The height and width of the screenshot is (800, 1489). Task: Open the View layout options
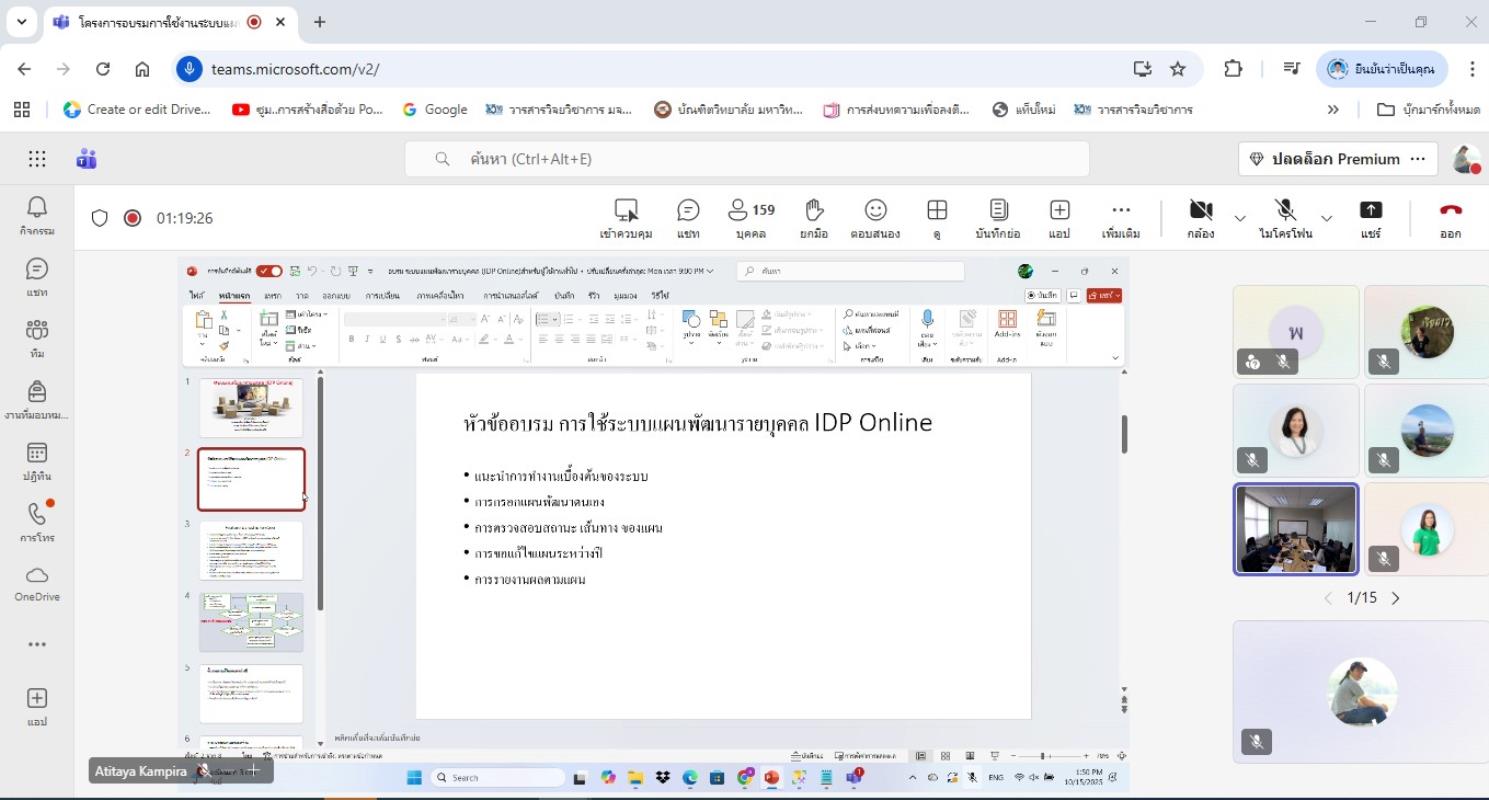coord(937,218)
